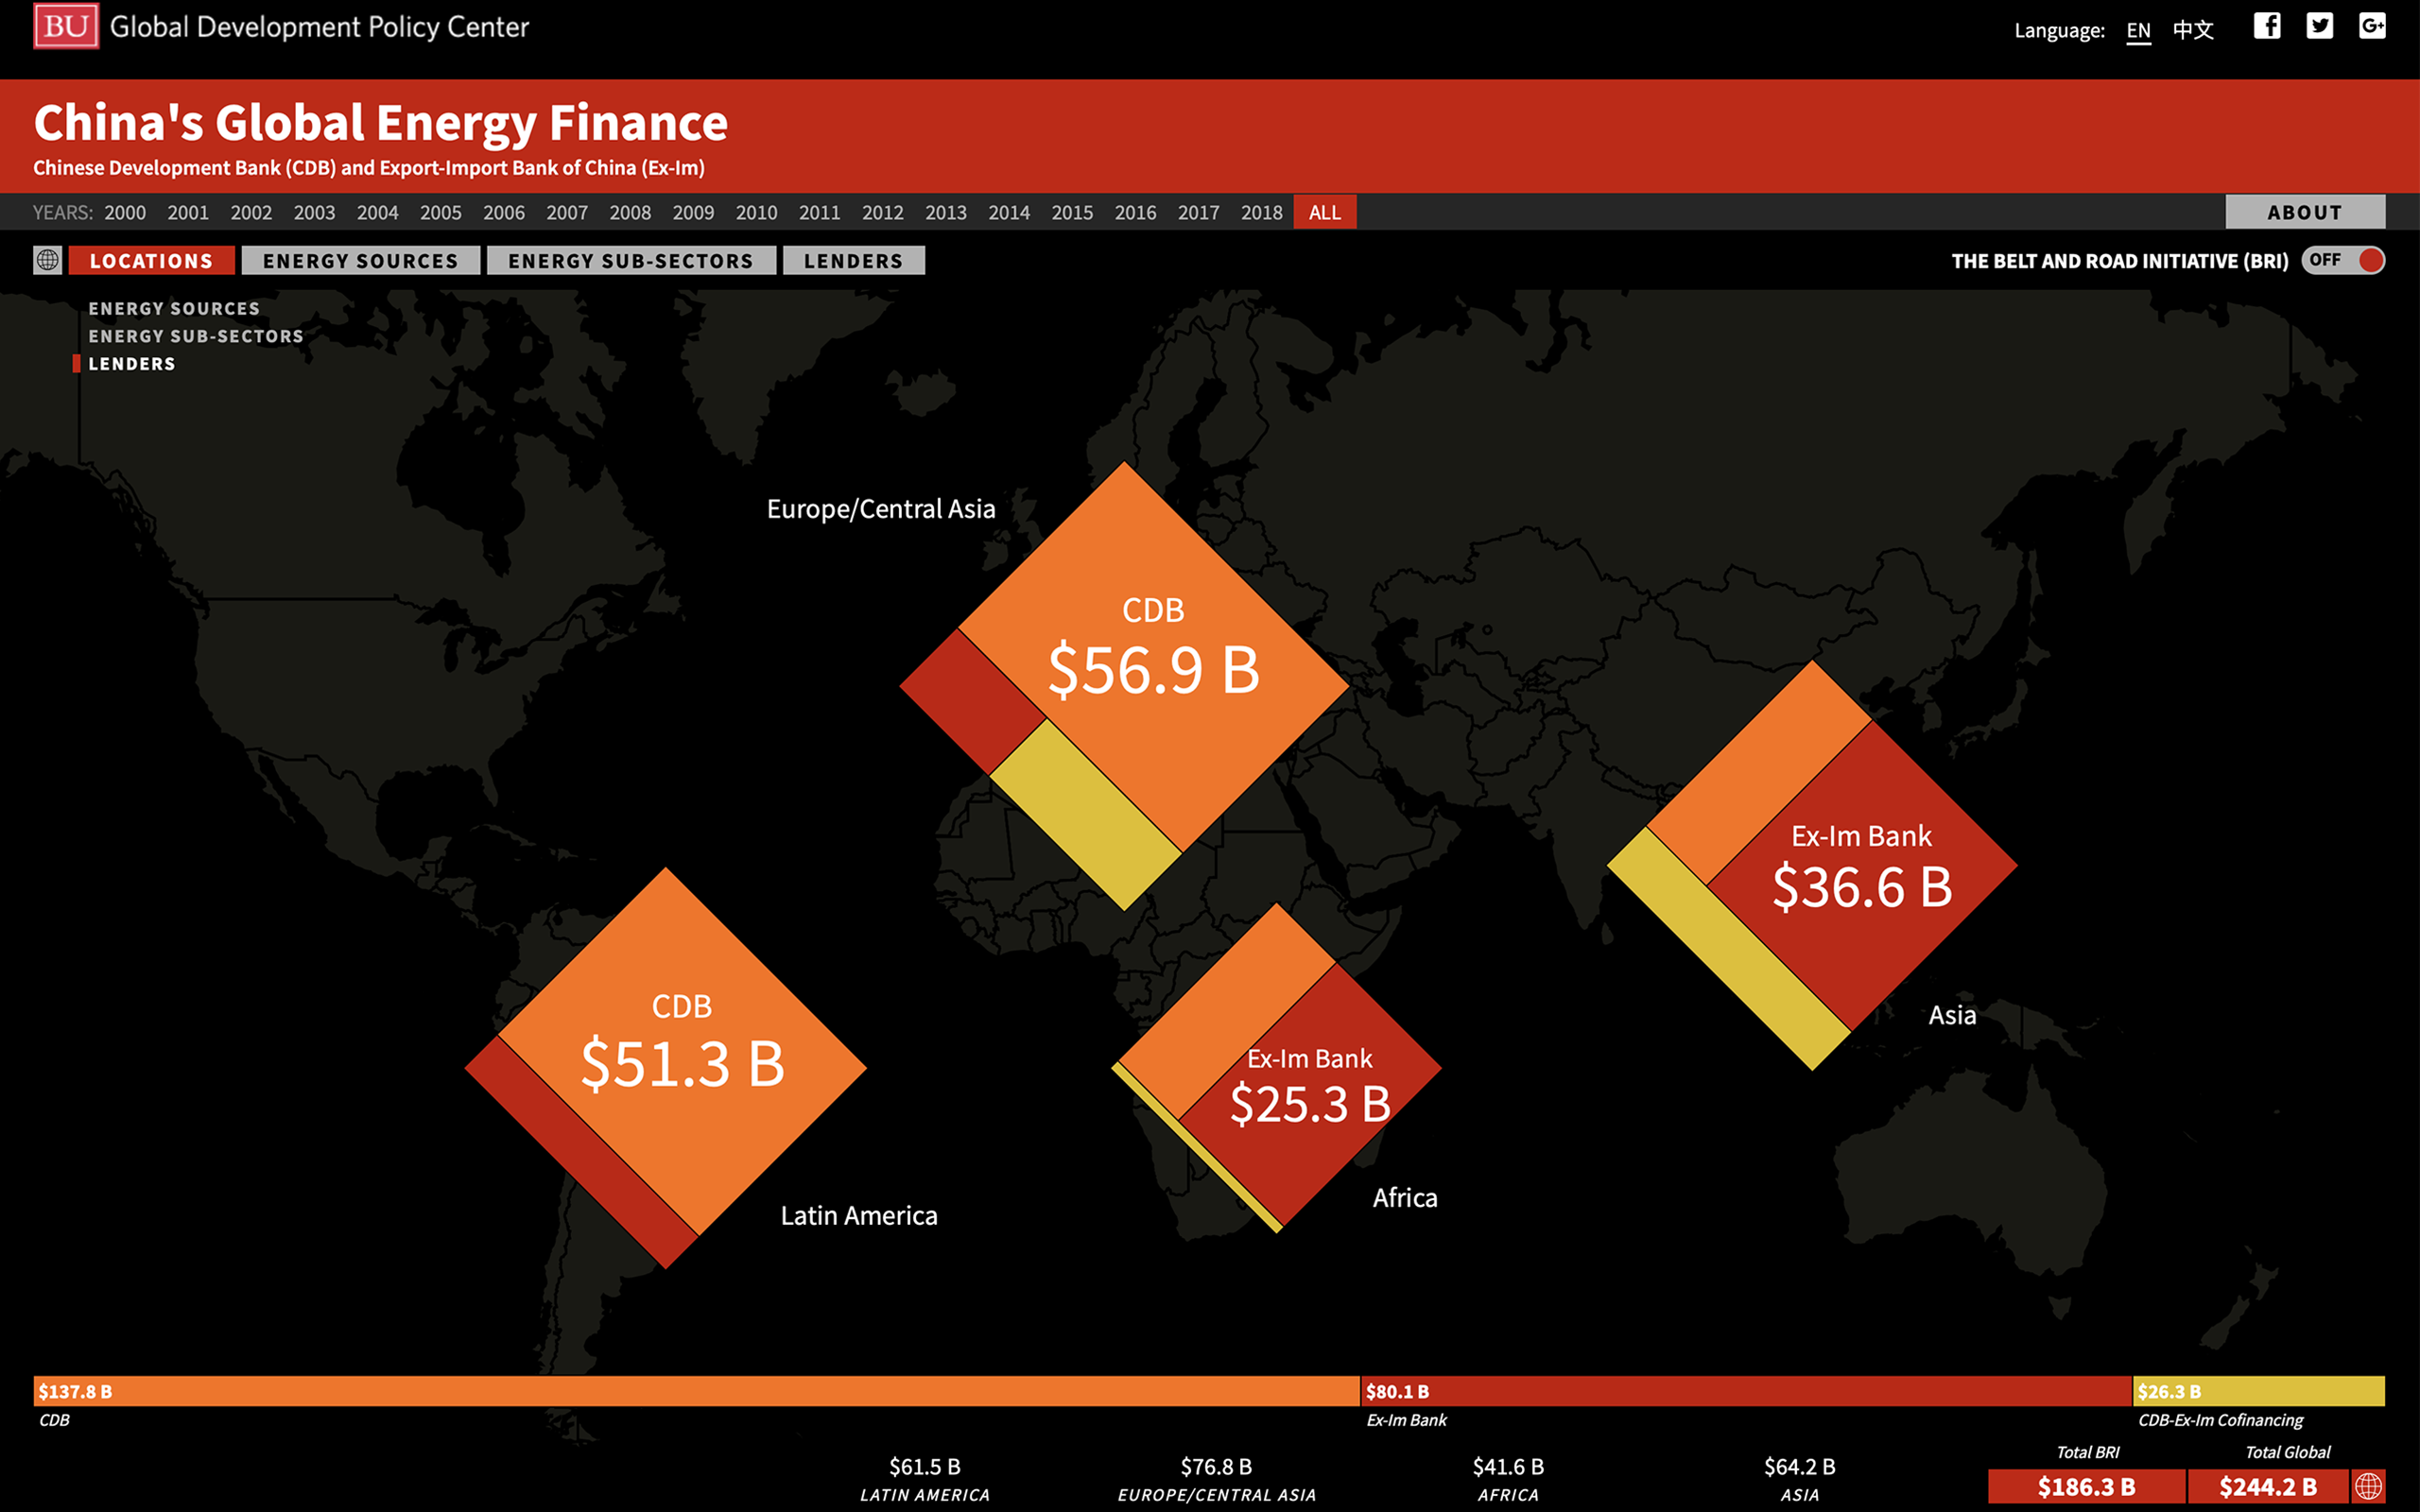2420x1512 pixels.
Task: Open the BU logo homepage link
Action: point(66,26)
